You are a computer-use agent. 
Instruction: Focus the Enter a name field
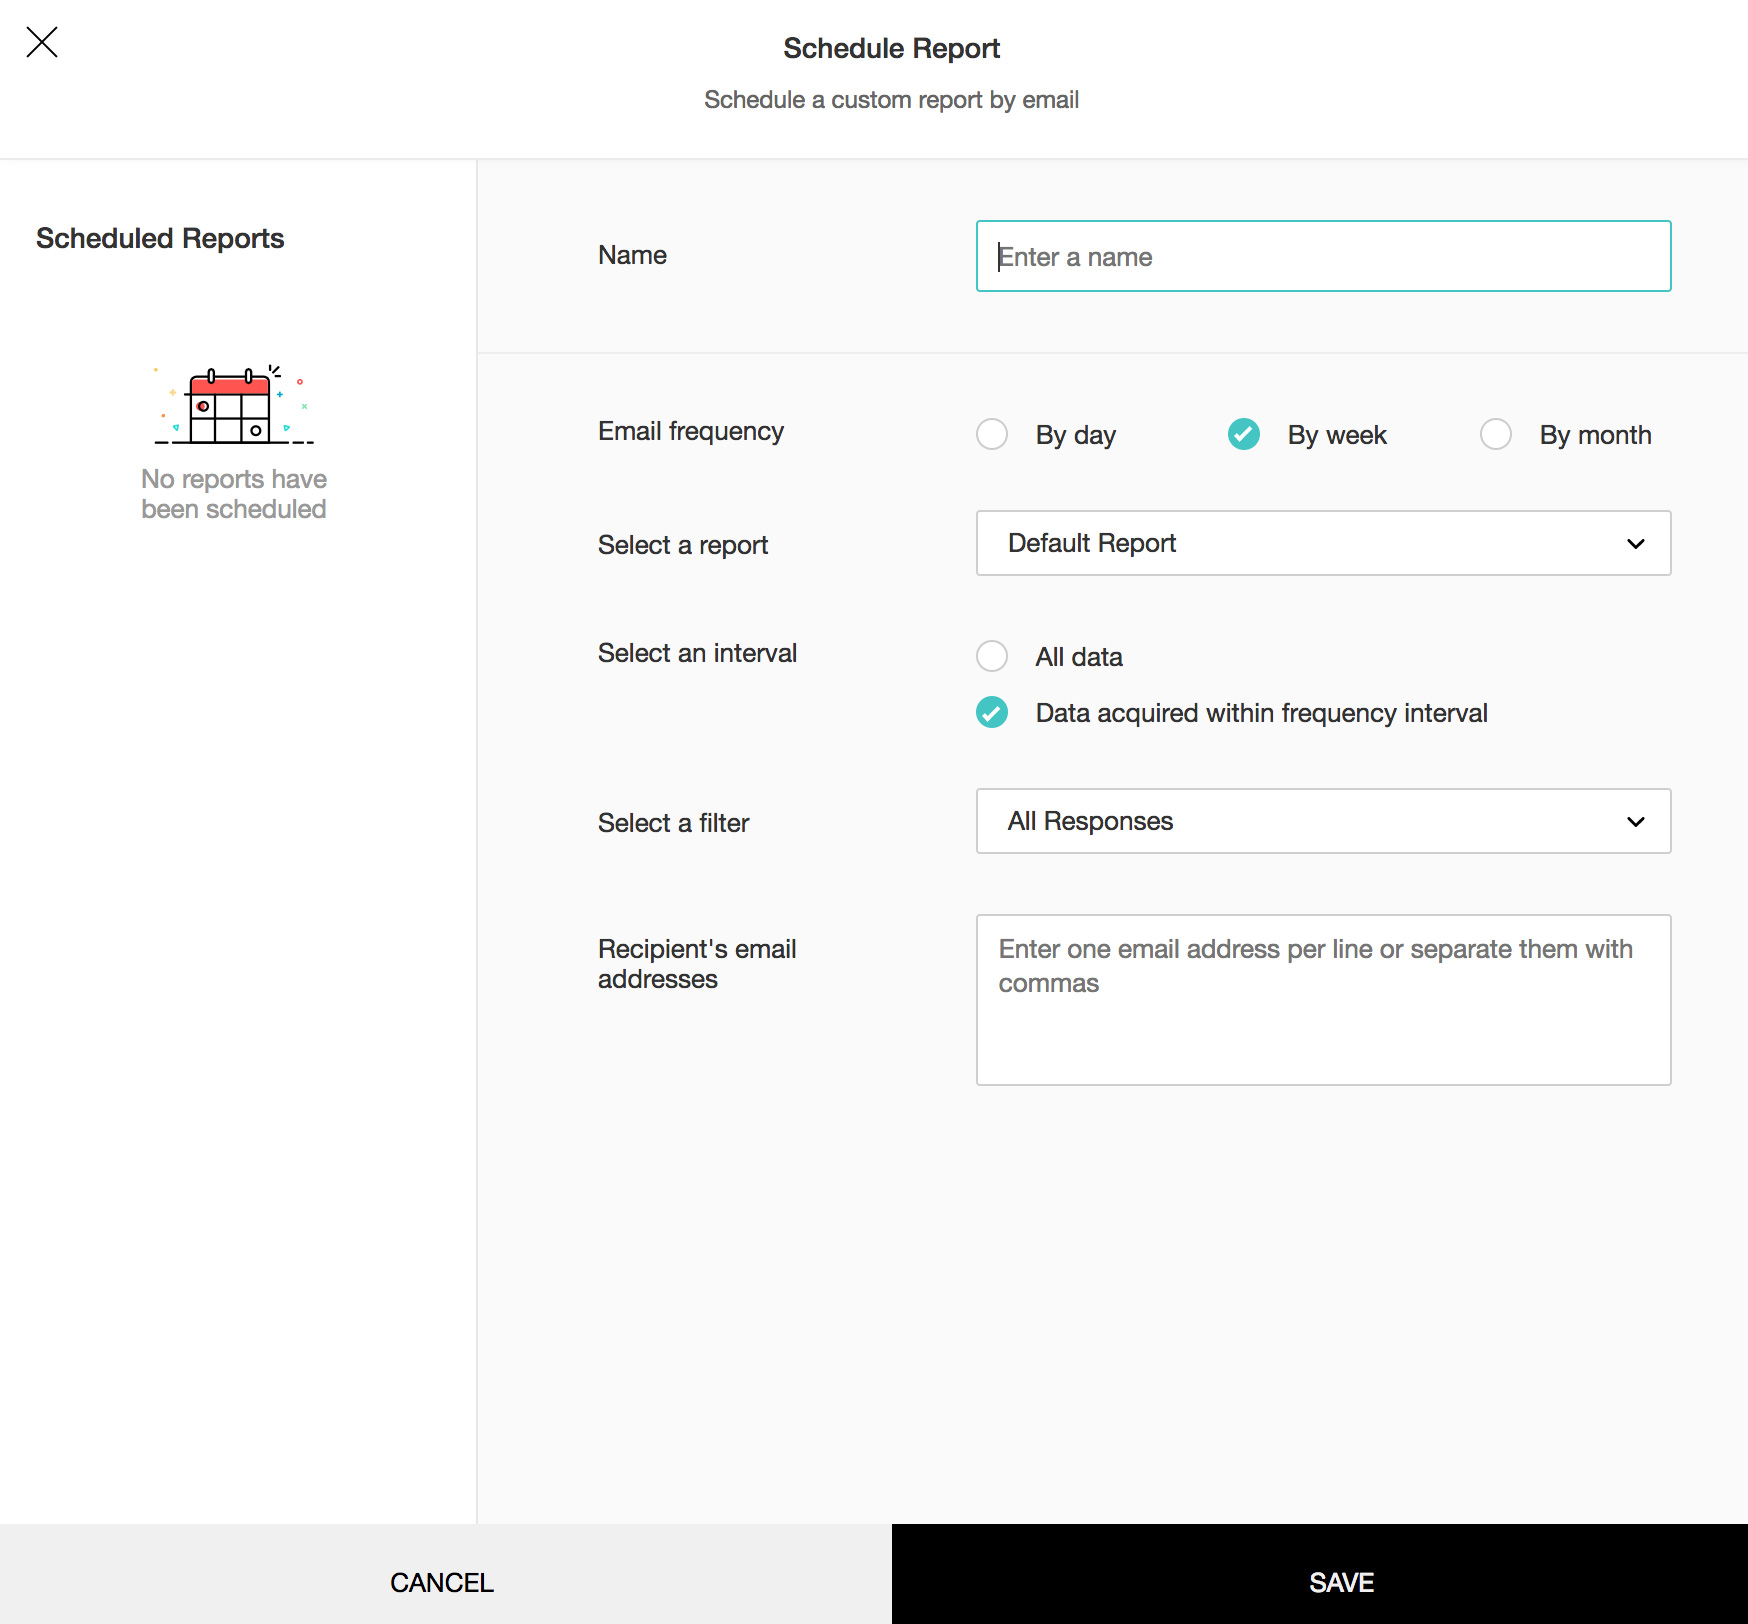1322,256
